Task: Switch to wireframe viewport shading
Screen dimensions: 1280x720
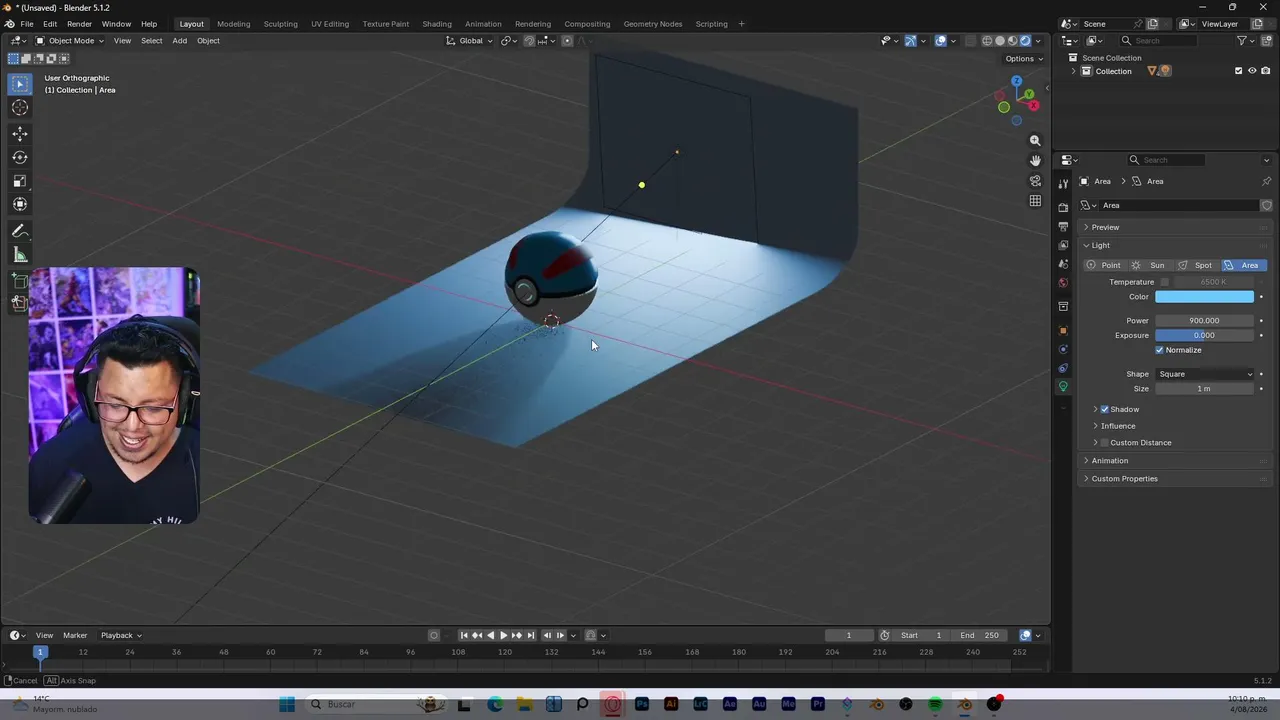Action: click(987, 41)
